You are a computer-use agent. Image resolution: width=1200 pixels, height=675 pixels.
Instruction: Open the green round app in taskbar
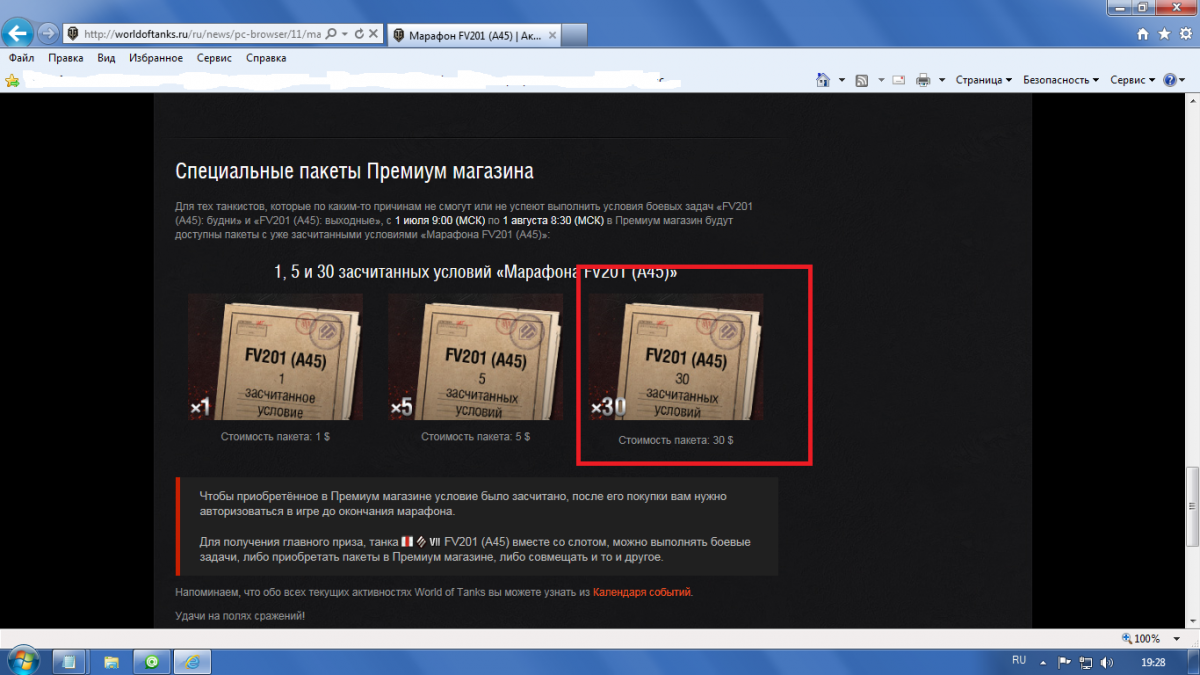click(152, 661)
